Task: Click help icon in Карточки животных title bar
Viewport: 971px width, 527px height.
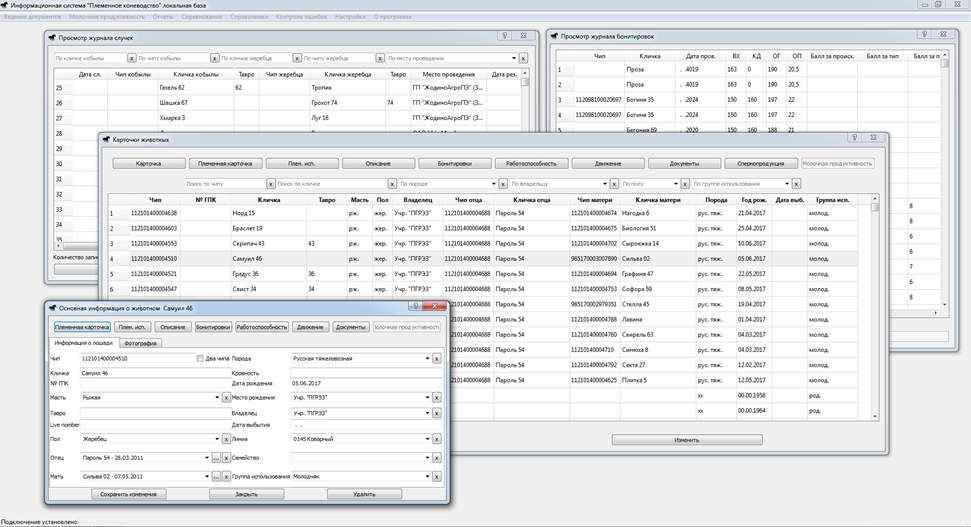Action: point(855,138)
